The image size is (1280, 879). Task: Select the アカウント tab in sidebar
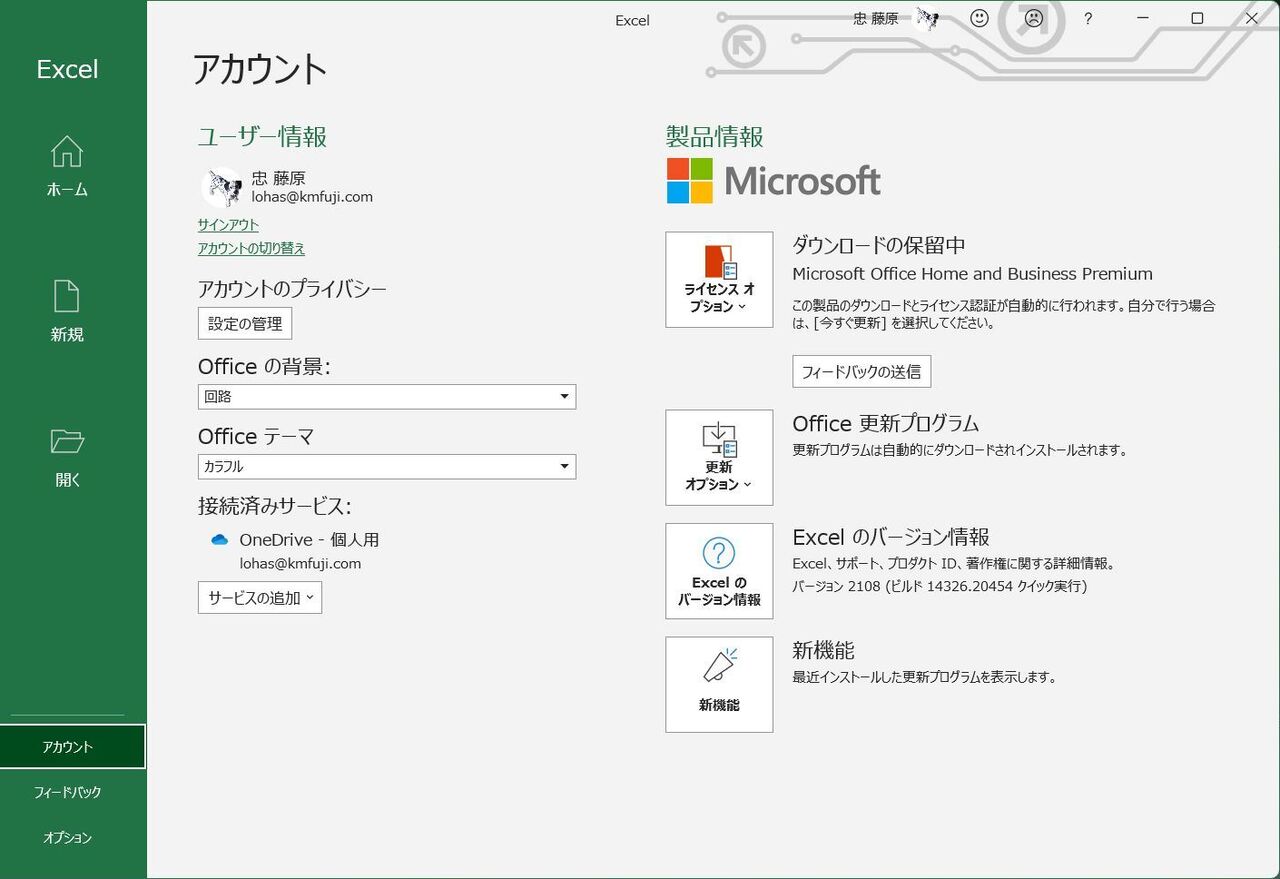73,747
